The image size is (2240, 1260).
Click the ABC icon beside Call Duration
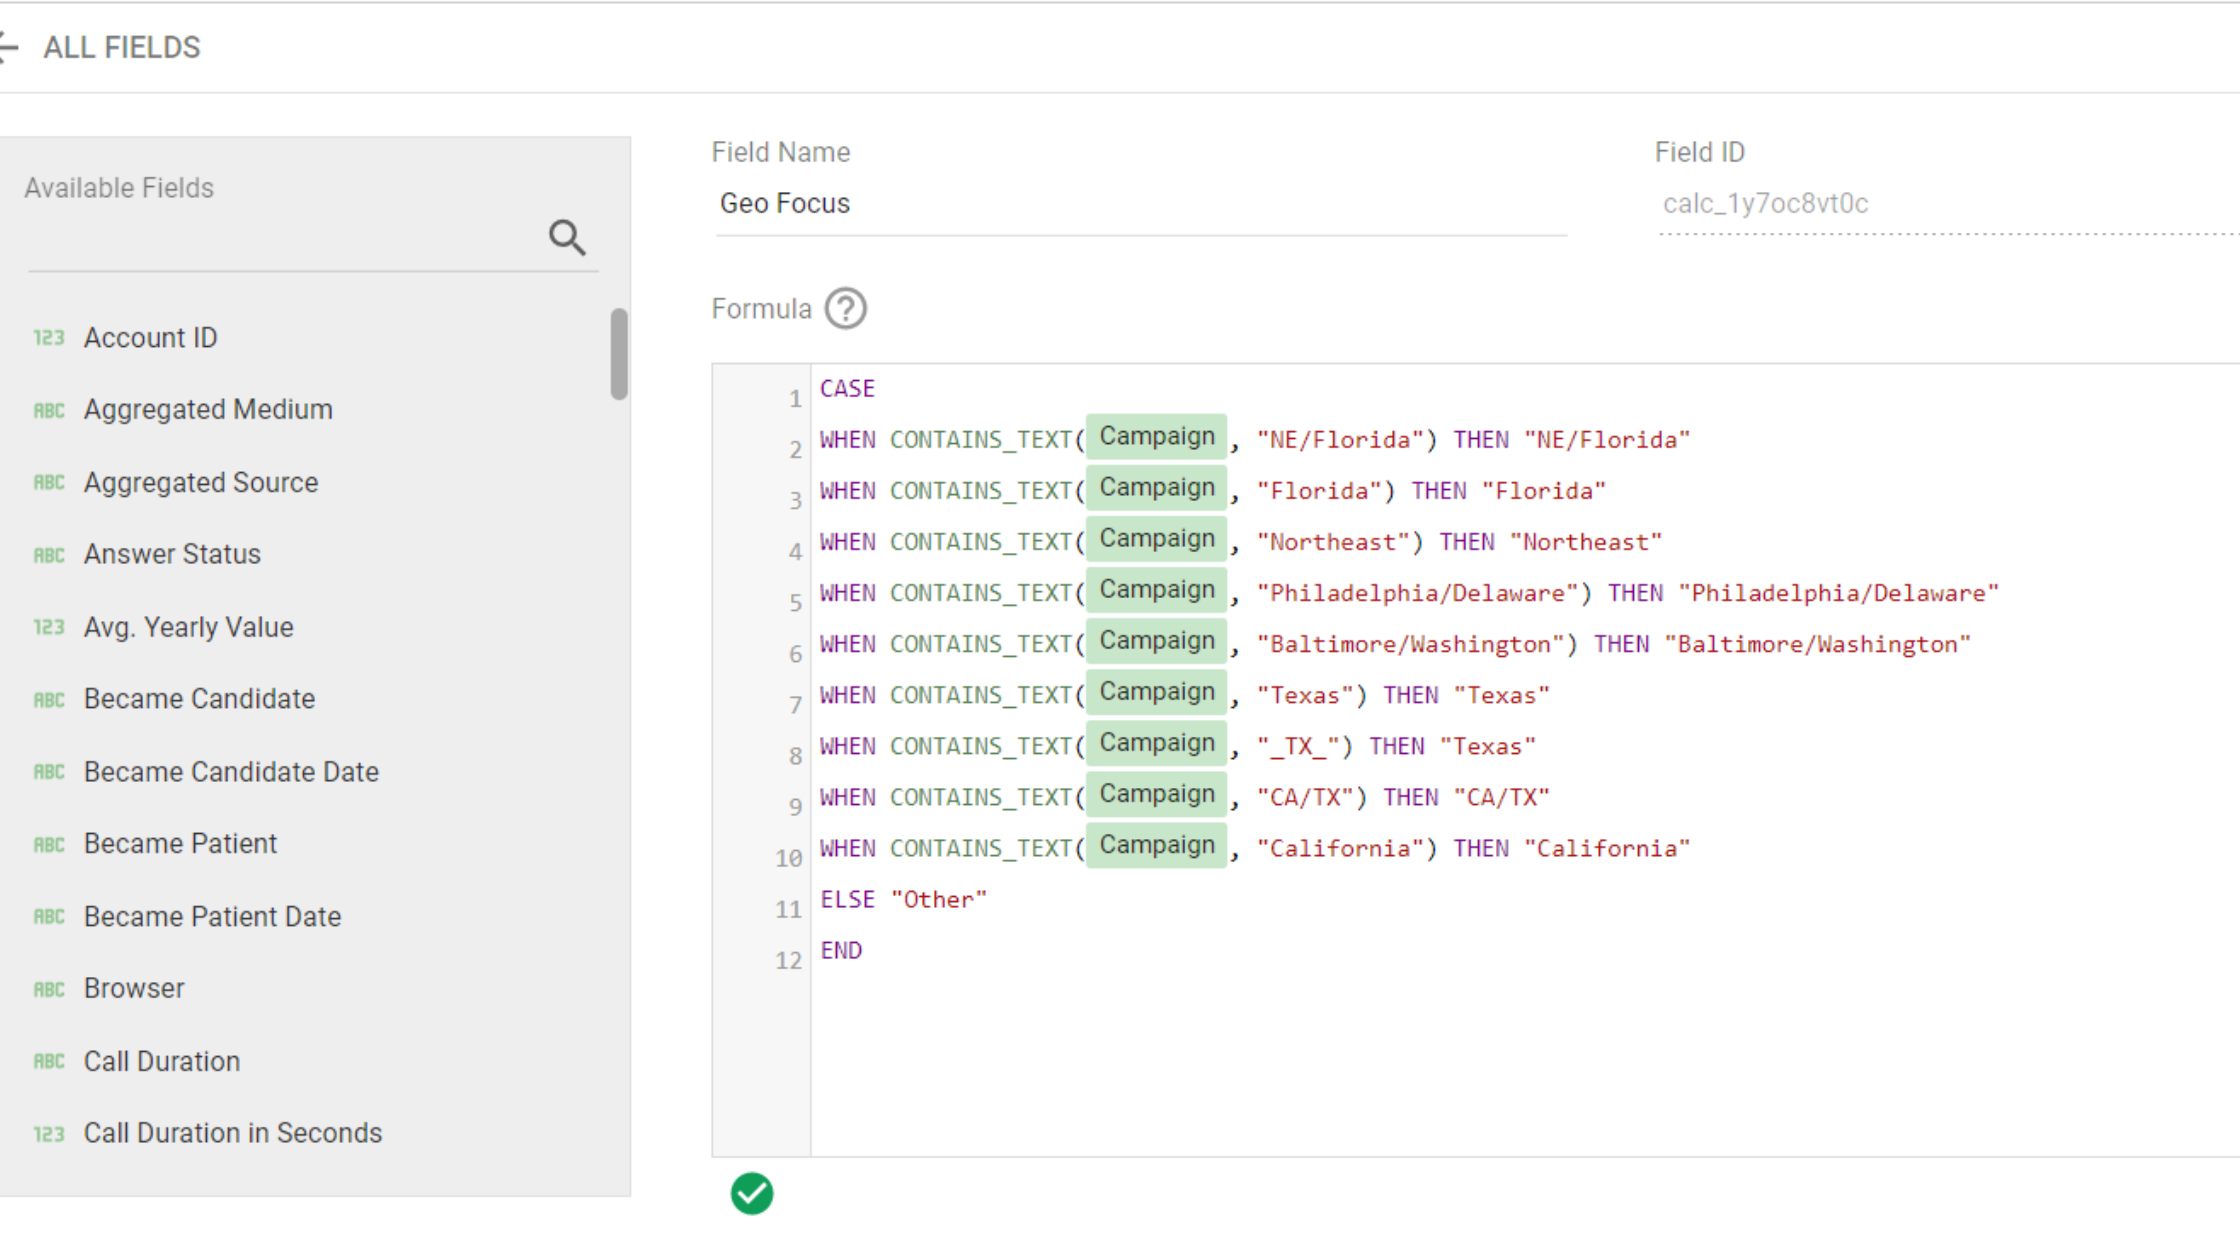click(49, 1061)
